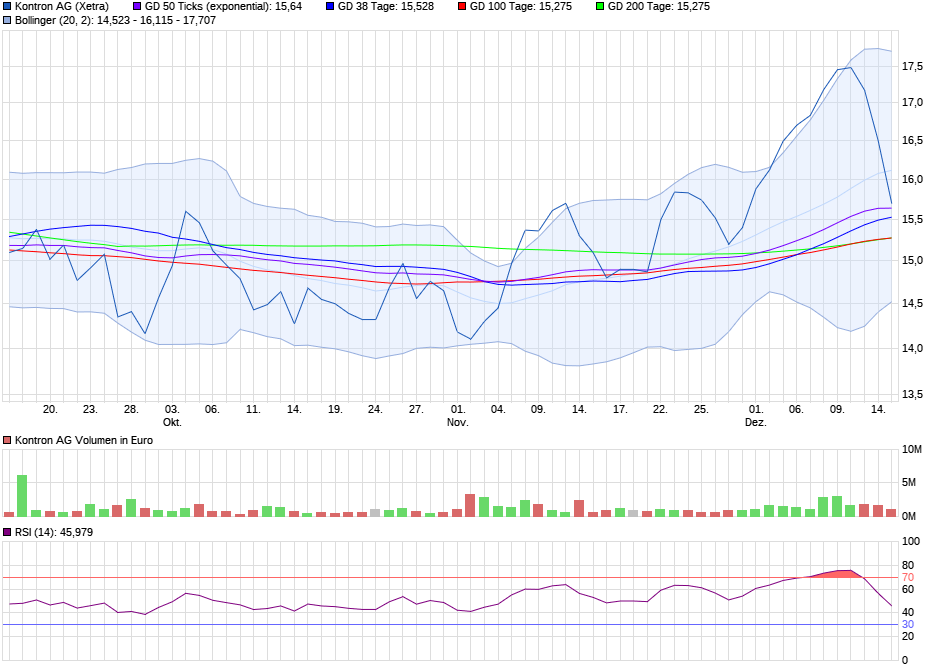
Task: Click the RSI (14) legend square icon
Action: pyautogui.click(x=8, y=533)
